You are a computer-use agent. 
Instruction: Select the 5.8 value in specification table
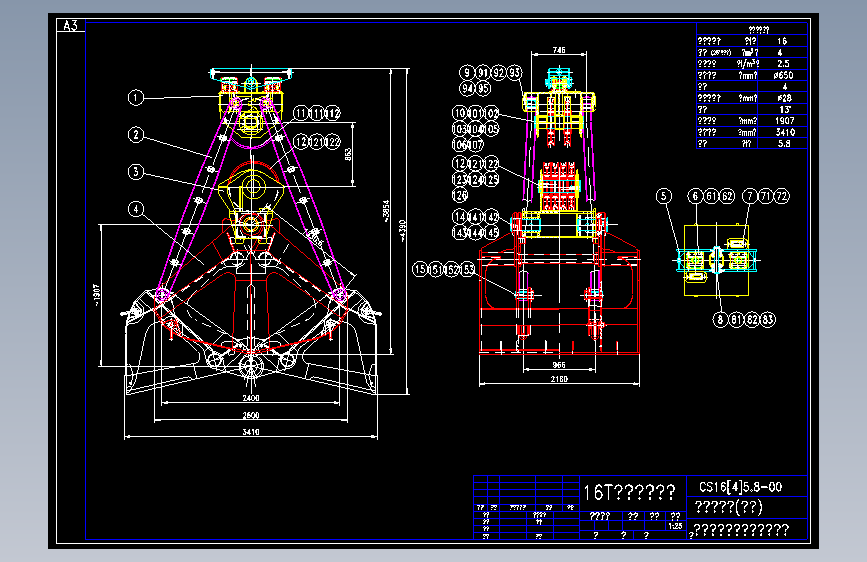(784, 144)
